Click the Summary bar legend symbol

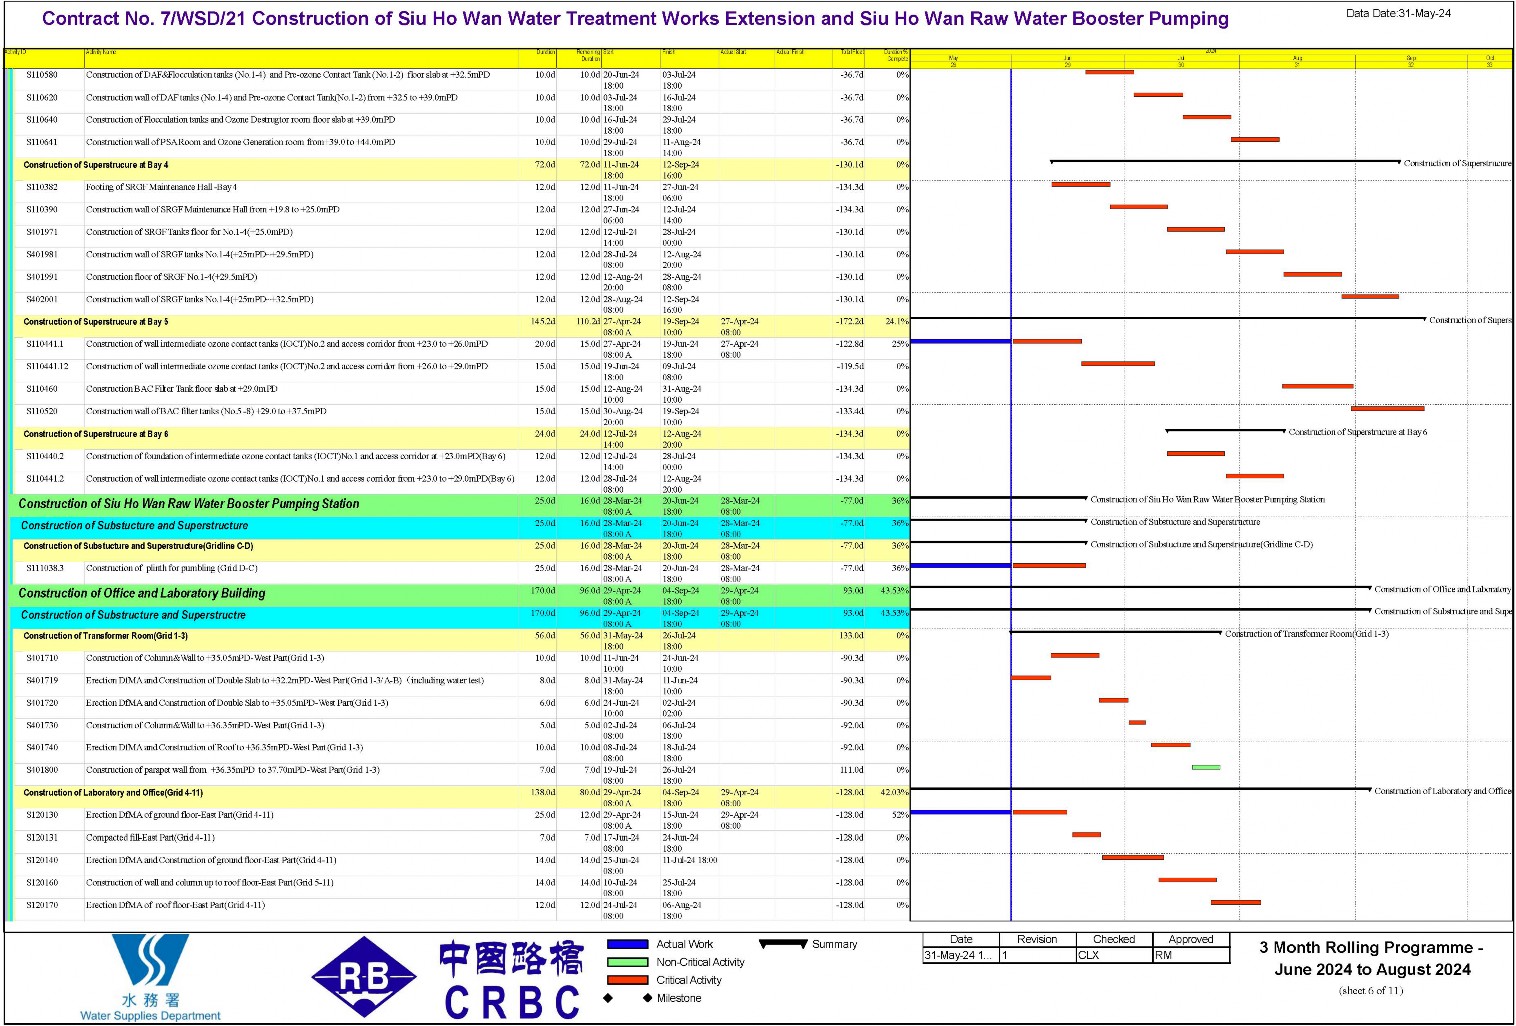783,943
